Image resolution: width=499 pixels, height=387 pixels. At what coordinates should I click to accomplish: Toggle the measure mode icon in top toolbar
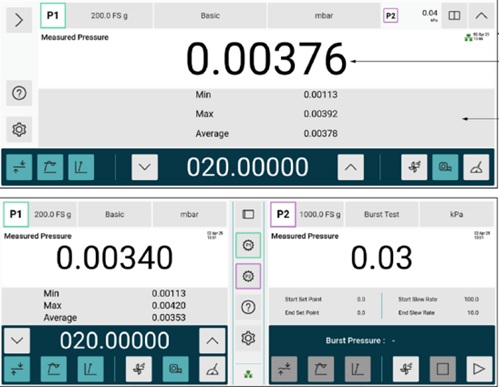pos(81,167)
